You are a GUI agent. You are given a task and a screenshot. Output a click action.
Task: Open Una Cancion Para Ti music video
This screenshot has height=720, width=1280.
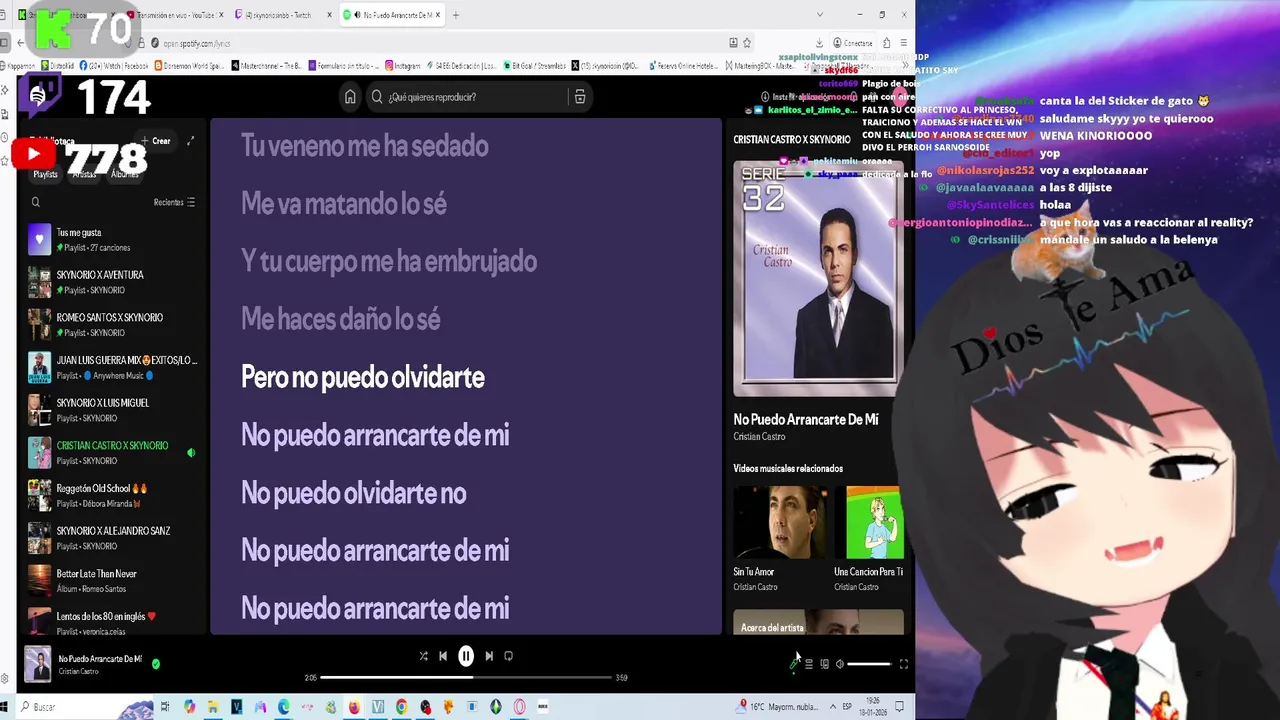coord(870,523)
